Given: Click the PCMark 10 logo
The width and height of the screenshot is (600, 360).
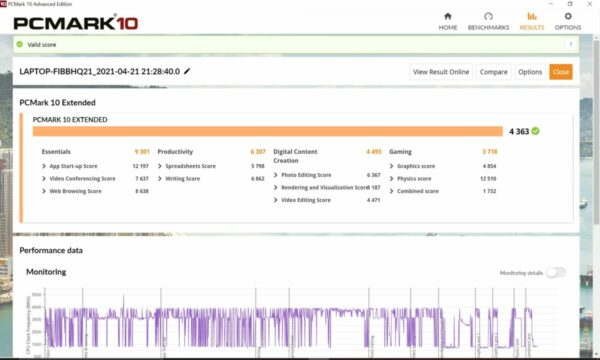Looking at the screenshot, I should 76,23.
